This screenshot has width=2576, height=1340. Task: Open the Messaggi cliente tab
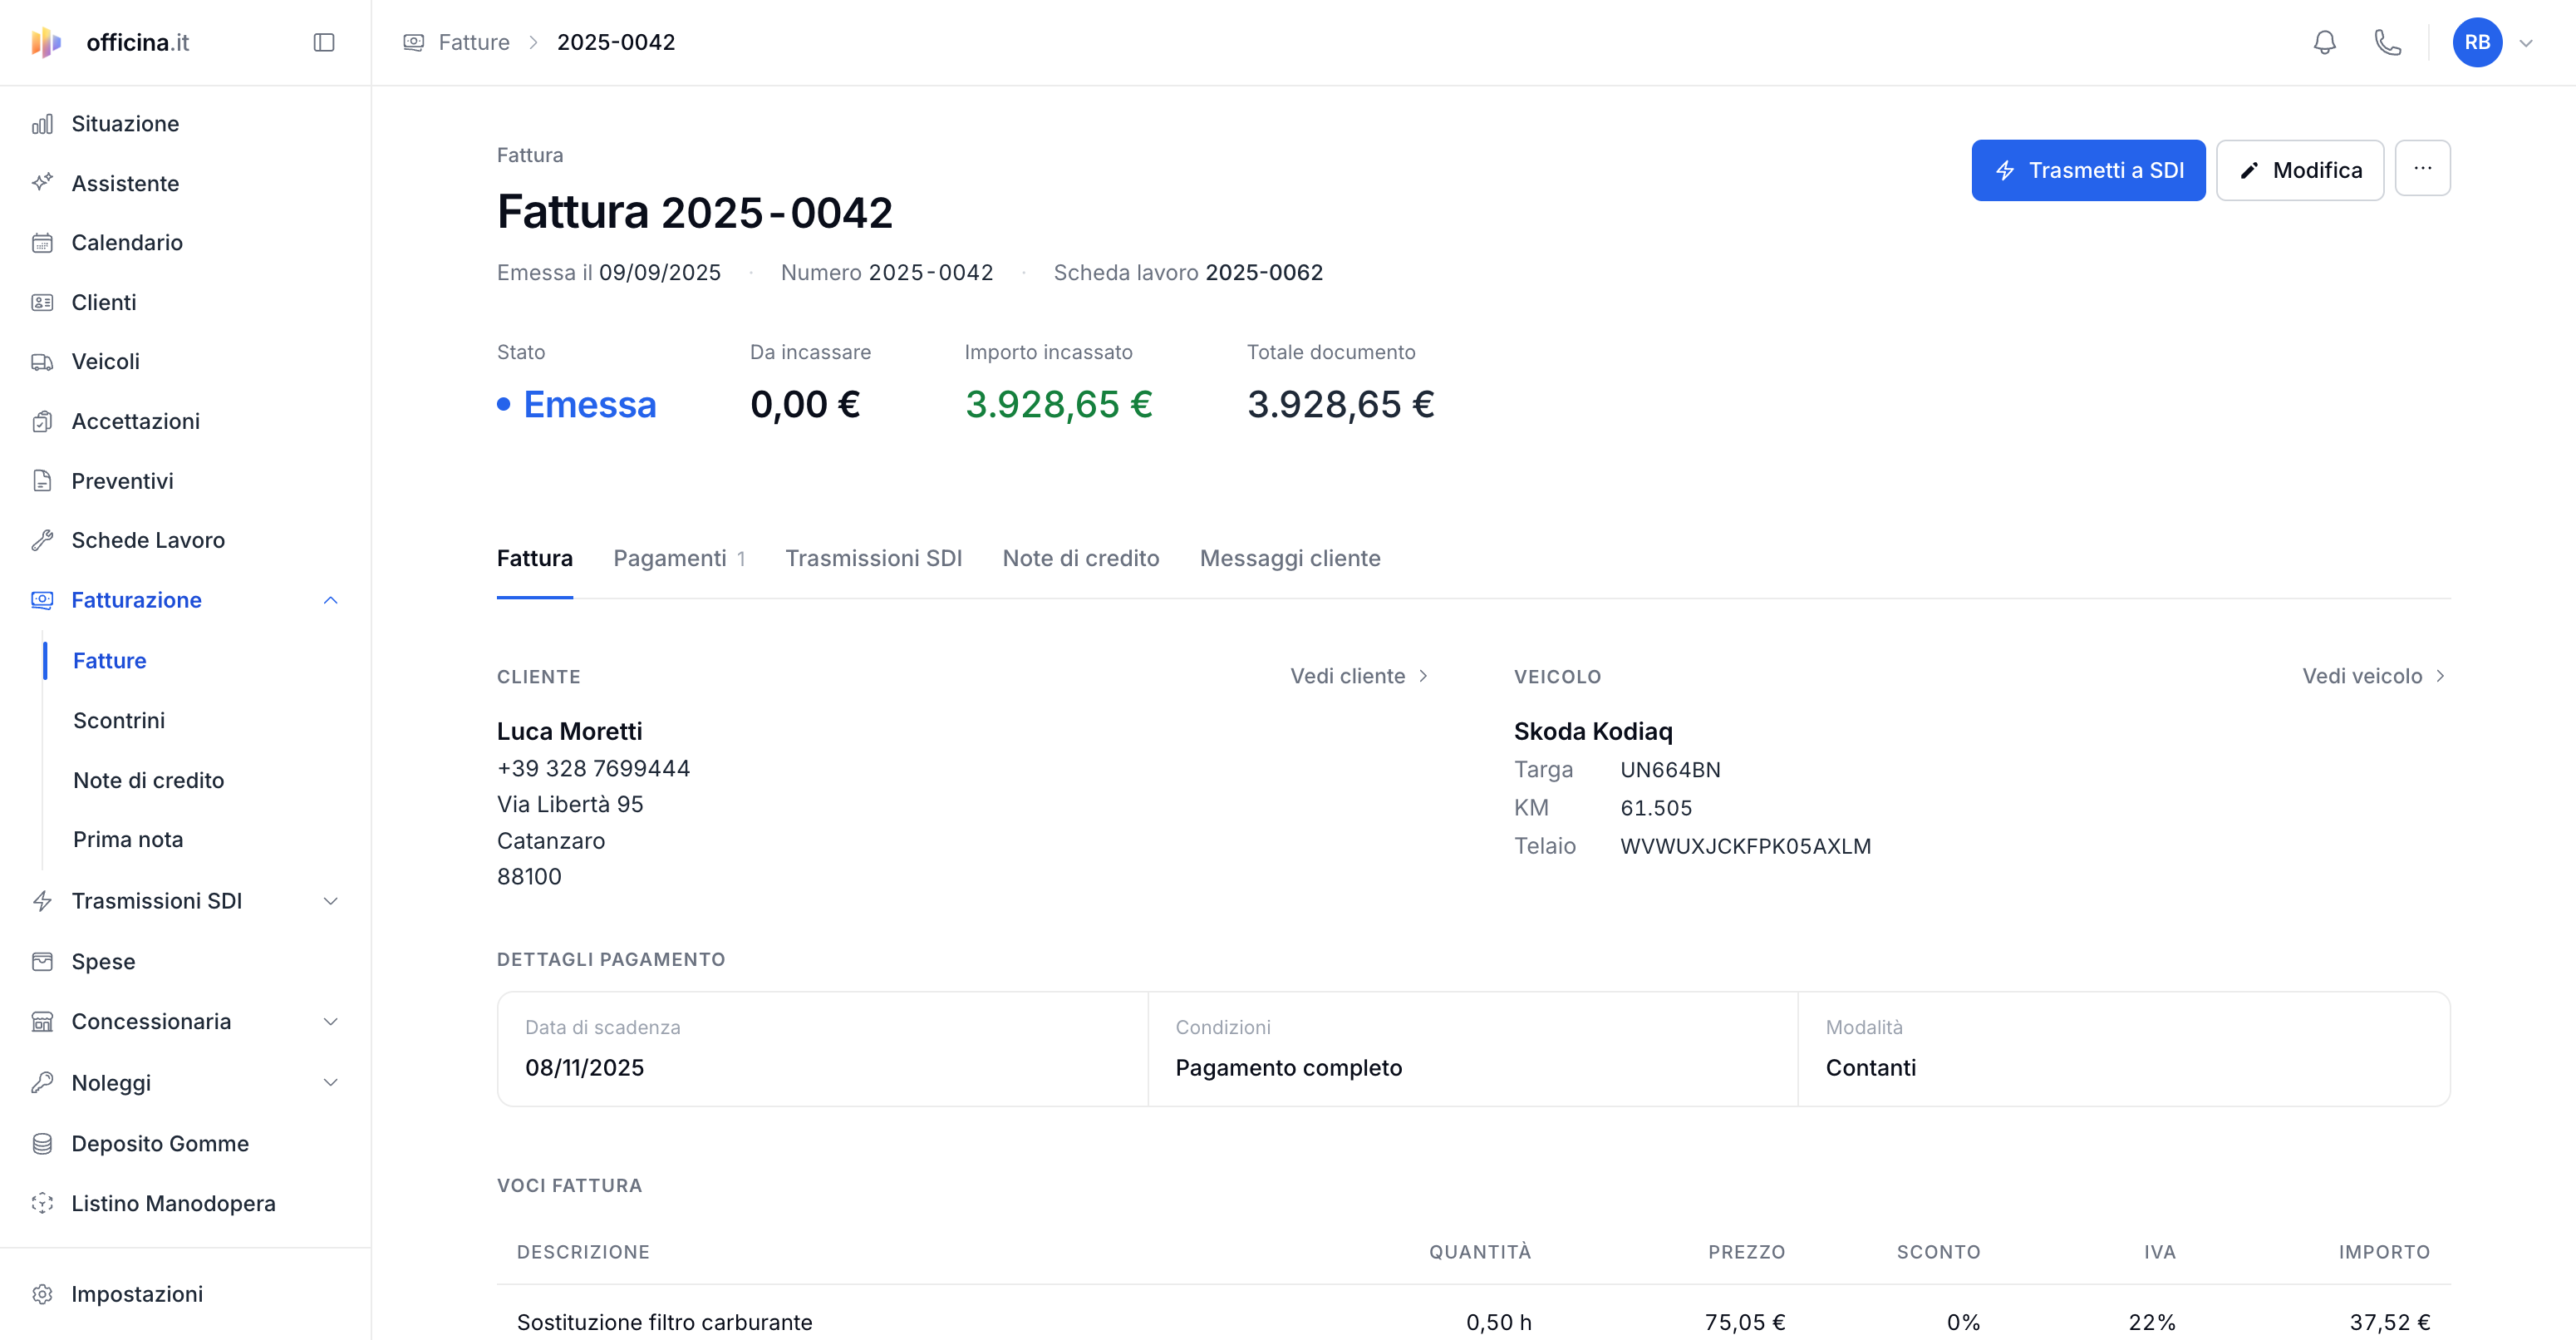pyautogui.click(x=1289, y=558)
